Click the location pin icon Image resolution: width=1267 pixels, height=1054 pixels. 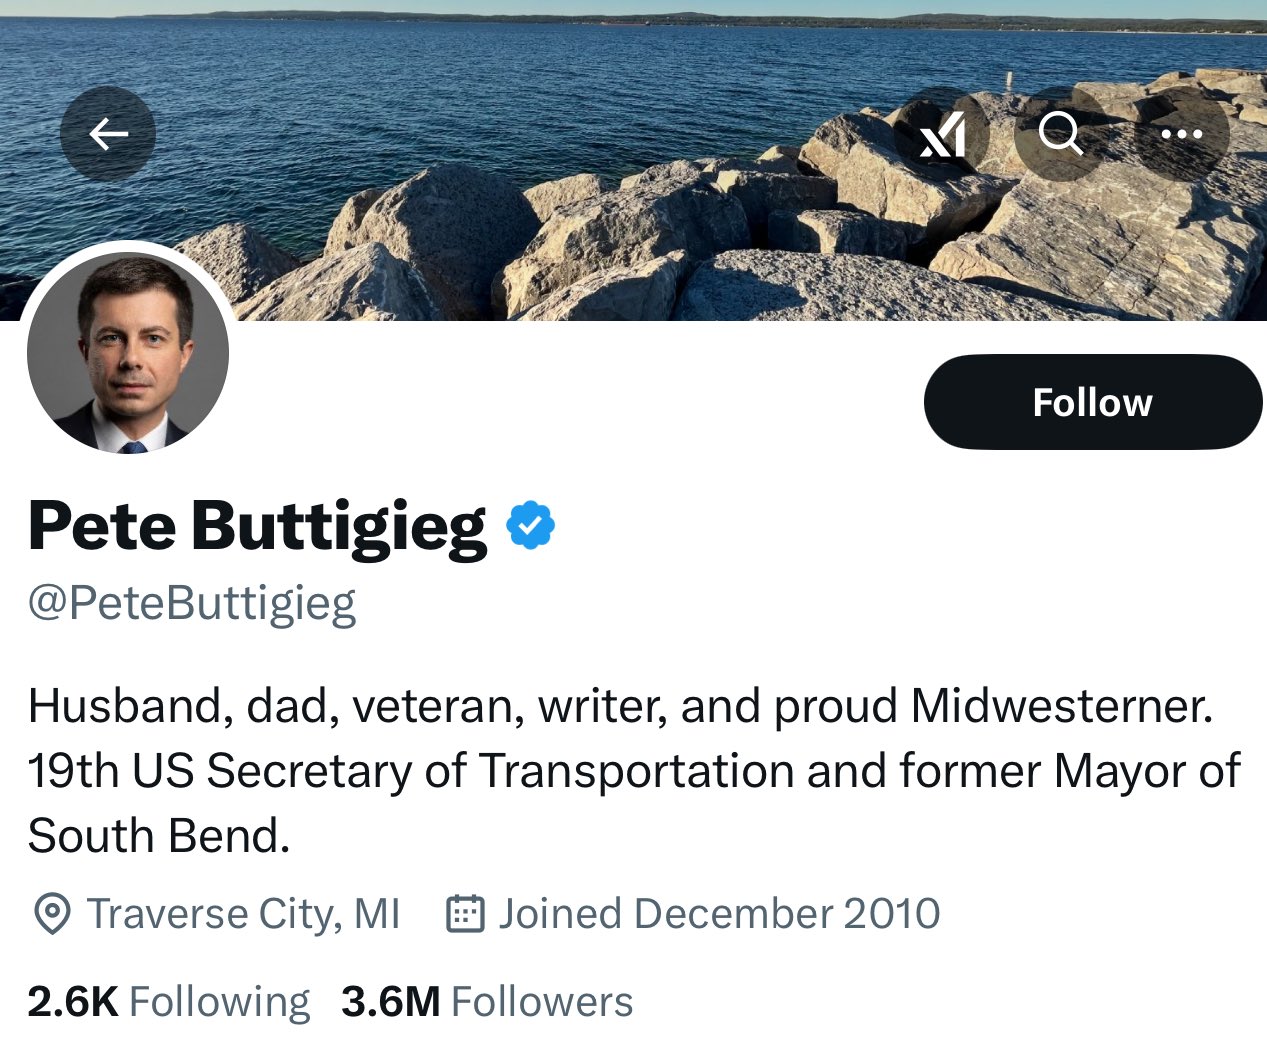(x=52, y=914)
